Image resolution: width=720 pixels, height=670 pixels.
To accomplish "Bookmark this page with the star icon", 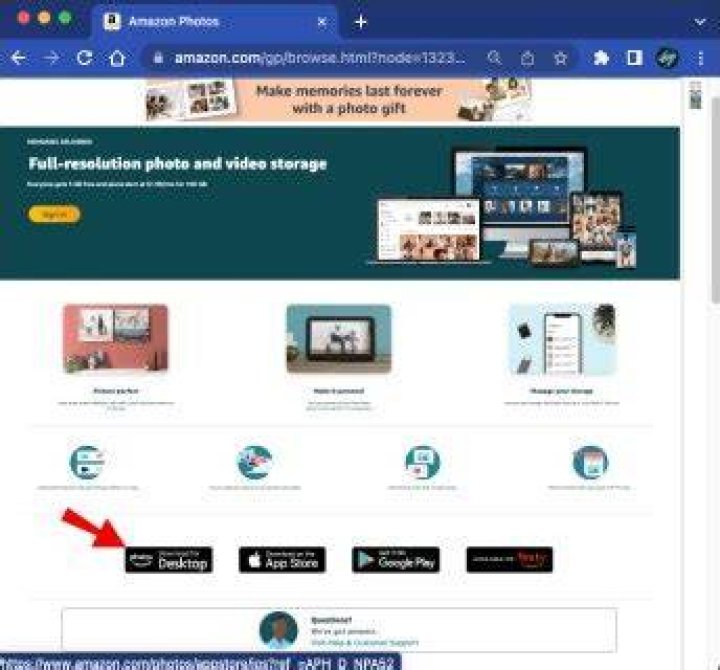I will pos(560,58).
